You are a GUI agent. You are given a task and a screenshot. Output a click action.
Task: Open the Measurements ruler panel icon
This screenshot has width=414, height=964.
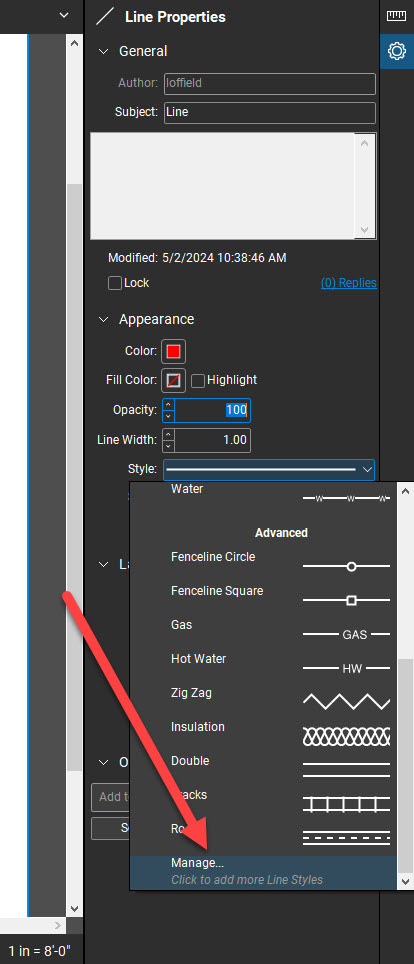[397, 16]
